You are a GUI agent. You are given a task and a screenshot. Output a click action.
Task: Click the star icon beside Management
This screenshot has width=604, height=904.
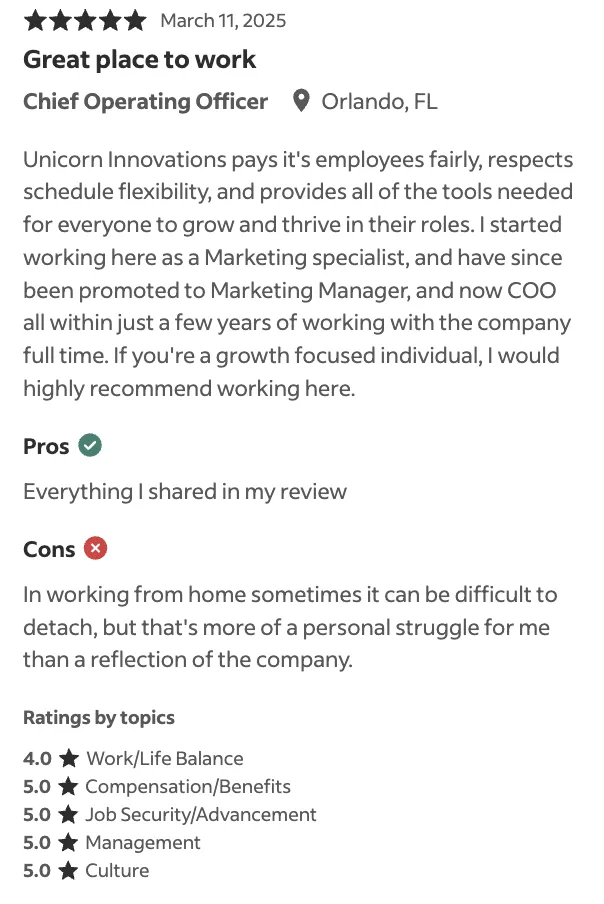coord(69,842)
